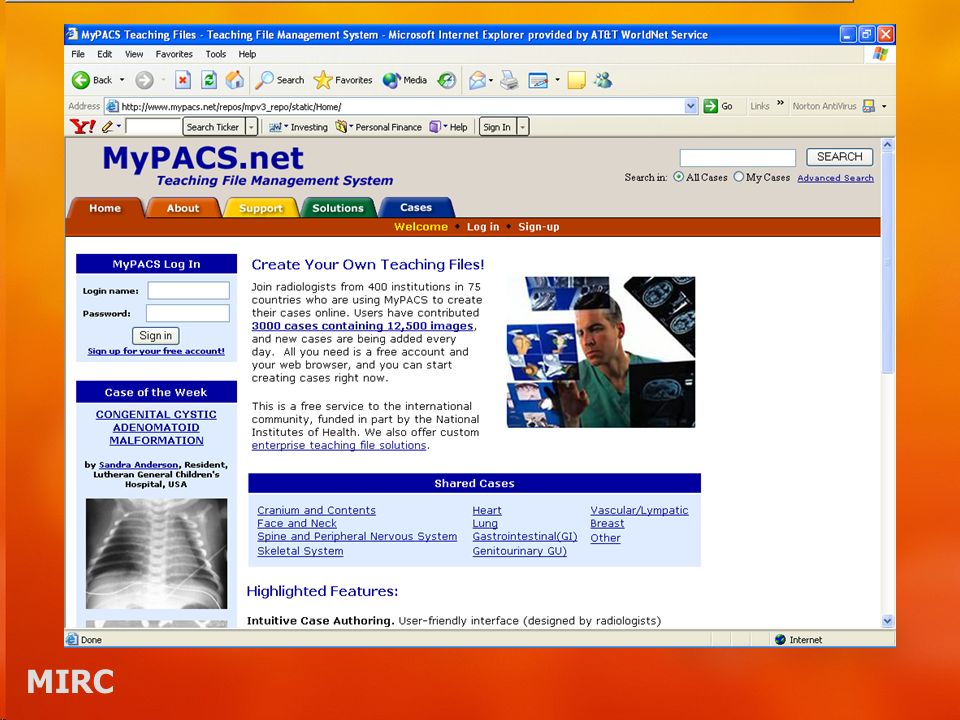
Task: Open the Favorites menu
Action: click(x=174, y=54)
